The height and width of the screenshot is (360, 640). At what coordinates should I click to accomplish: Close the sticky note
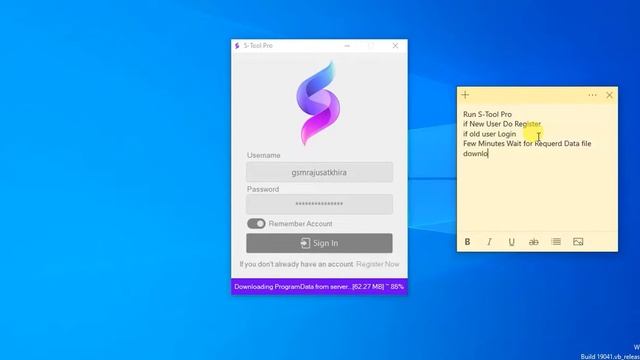pos(609,95)
